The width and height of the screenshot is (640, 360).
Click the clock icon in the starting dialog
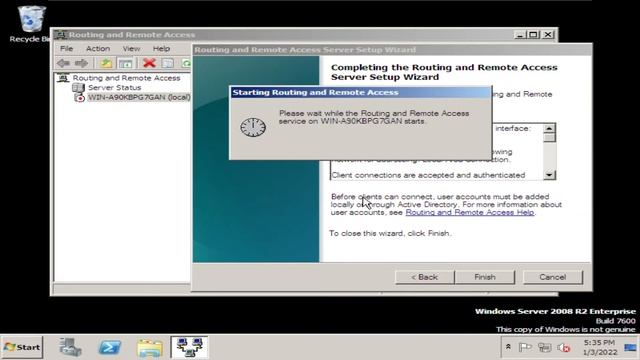[x=253, y=127]
